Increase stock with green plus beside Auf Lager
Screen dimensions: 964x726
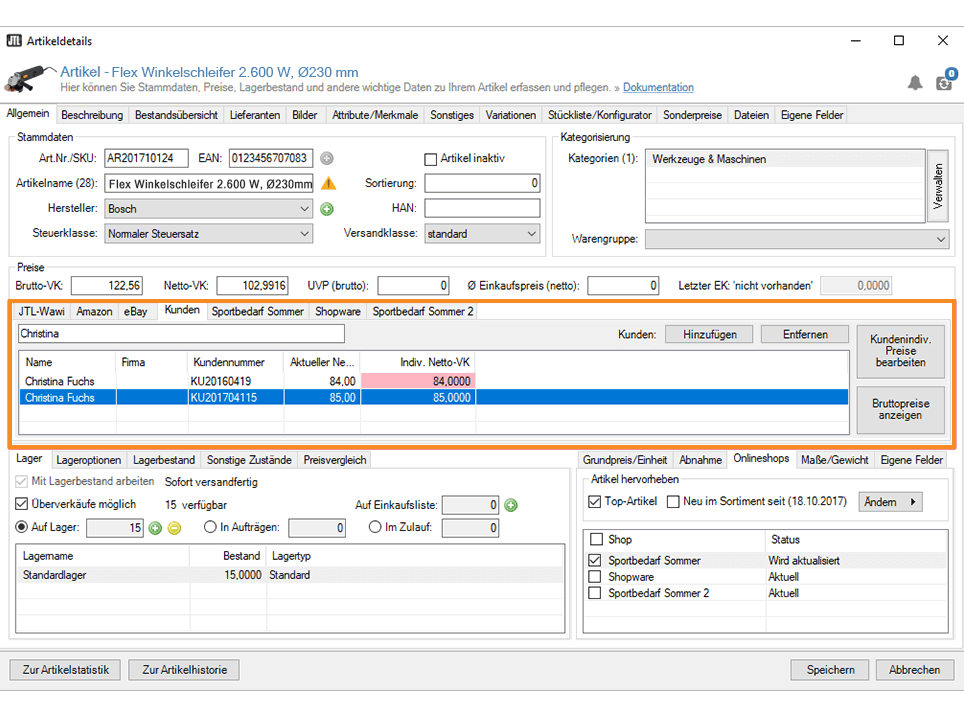[x=155, y=528]
